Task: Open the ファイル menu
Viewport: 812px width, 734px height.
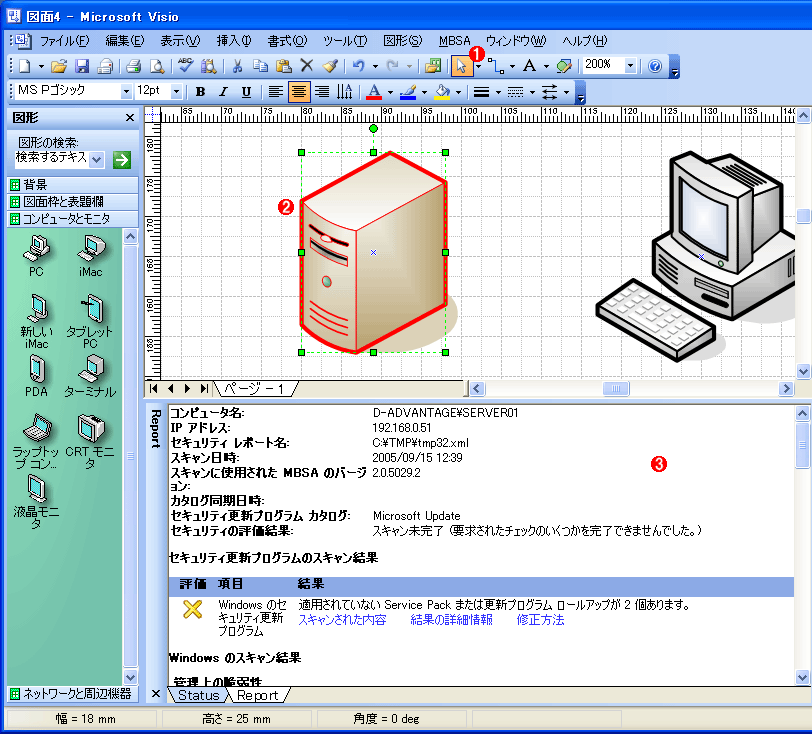Action: (64, 40)
